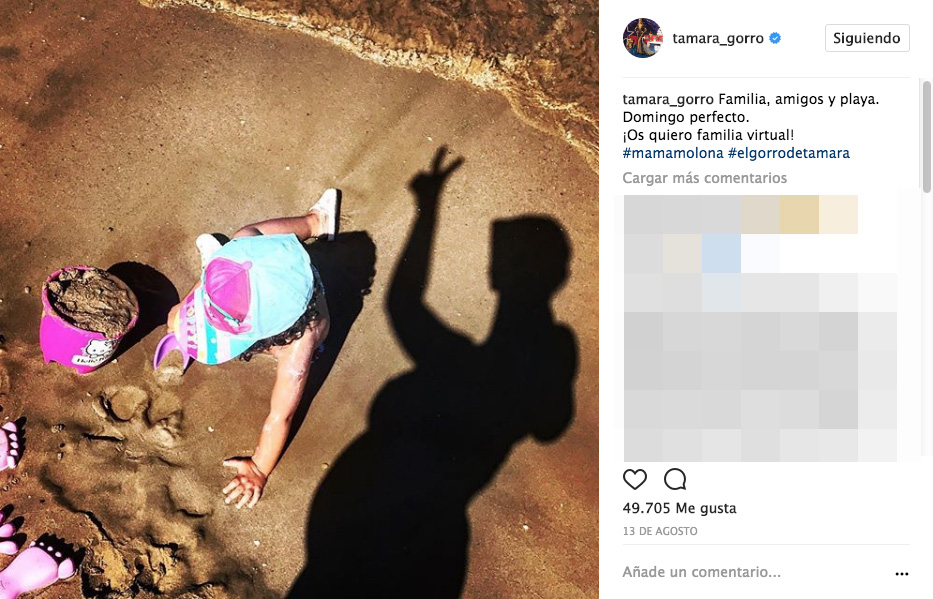Screen dimensions: 933x599
Task: Open tamara_gorro profile picture avatar
Action: tap(643, 38)
